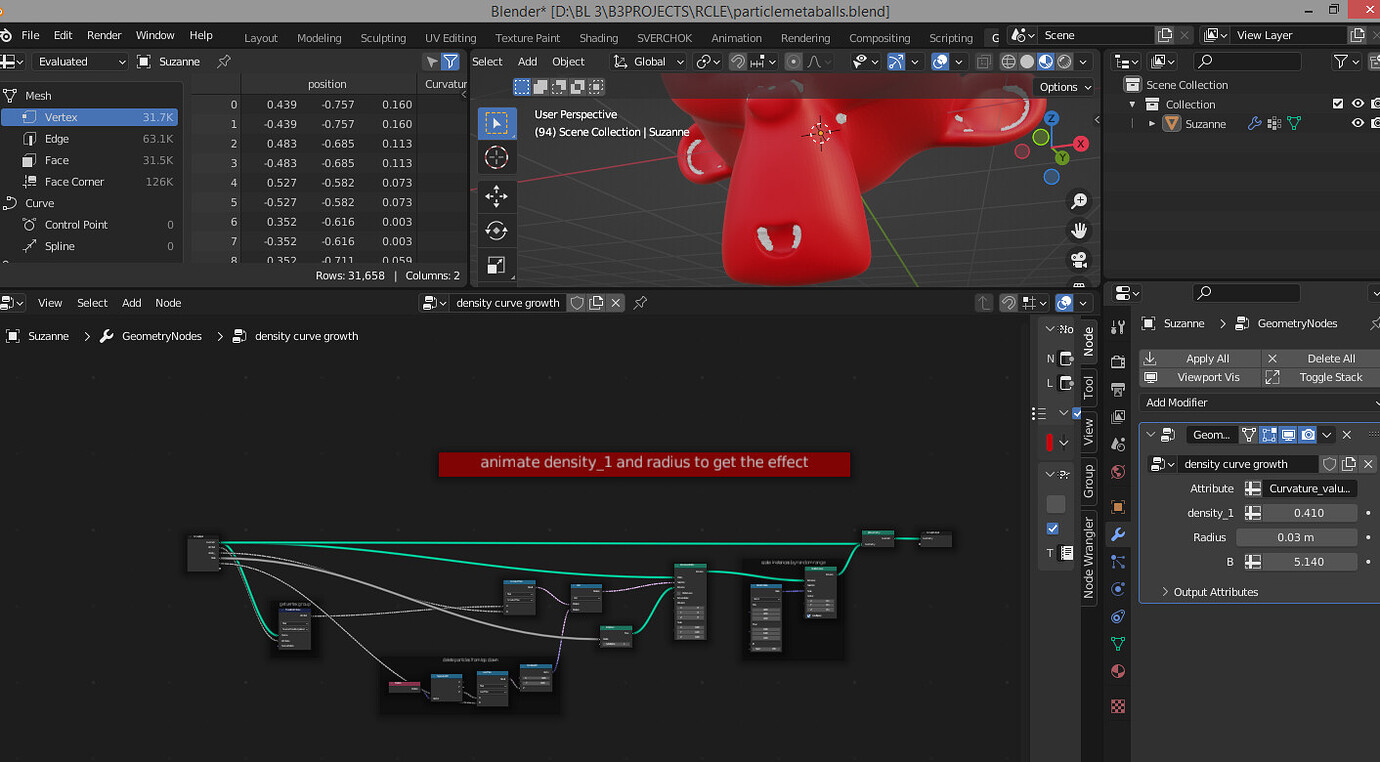Select Vertex domain in spreadsheet
The width and height of the screenshot is (1380, 762).
click(x=90, y=117)
